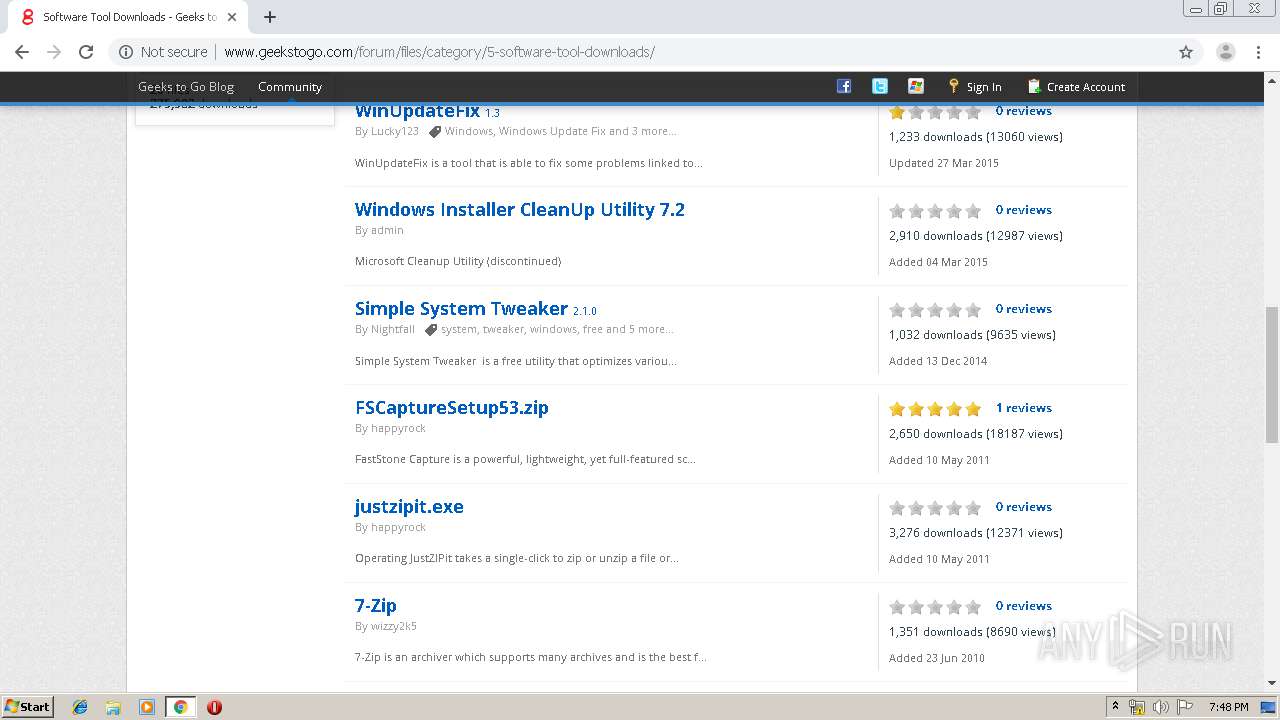Click the Chrome taskbar icon
Screen dimensions: 1280x720
coord(180,707)
